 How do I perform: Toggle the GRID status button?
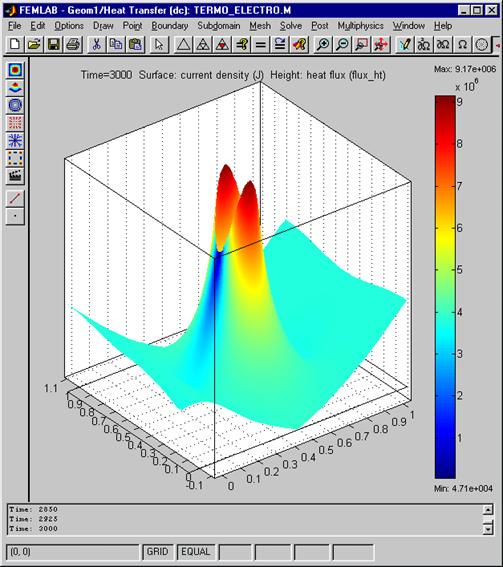tap(158, 552)
